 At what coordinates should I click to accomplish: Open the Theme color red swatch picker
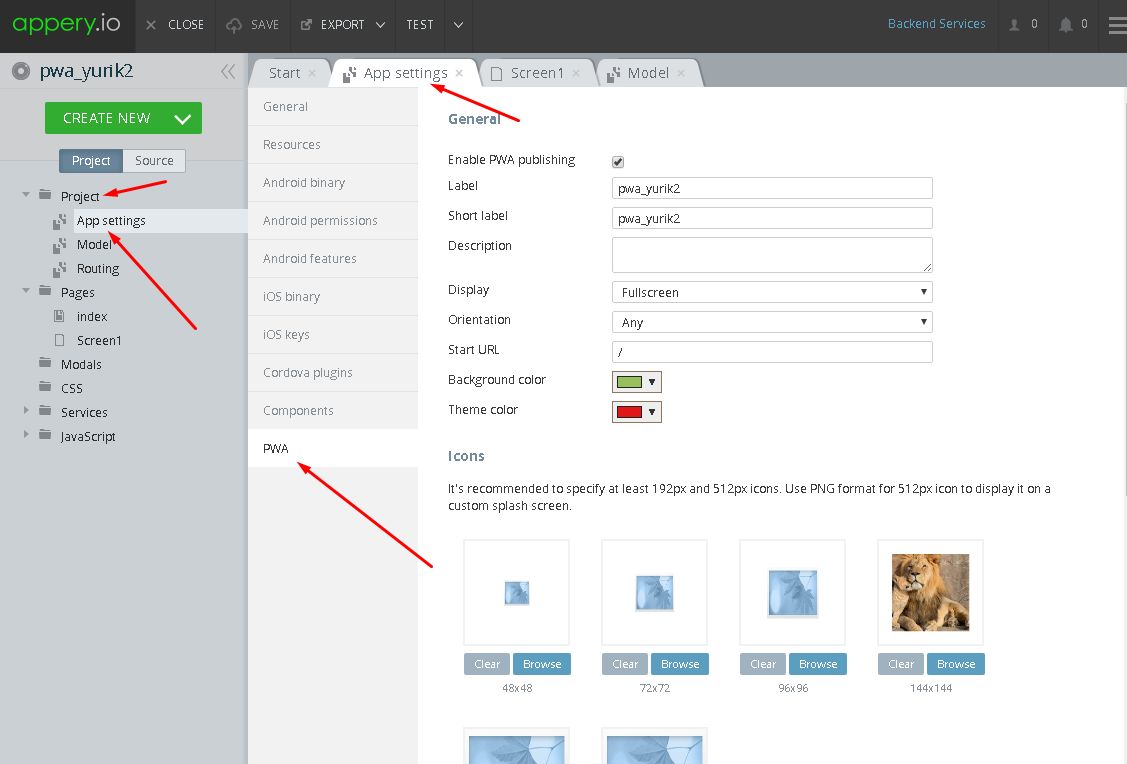pos(637,412)
